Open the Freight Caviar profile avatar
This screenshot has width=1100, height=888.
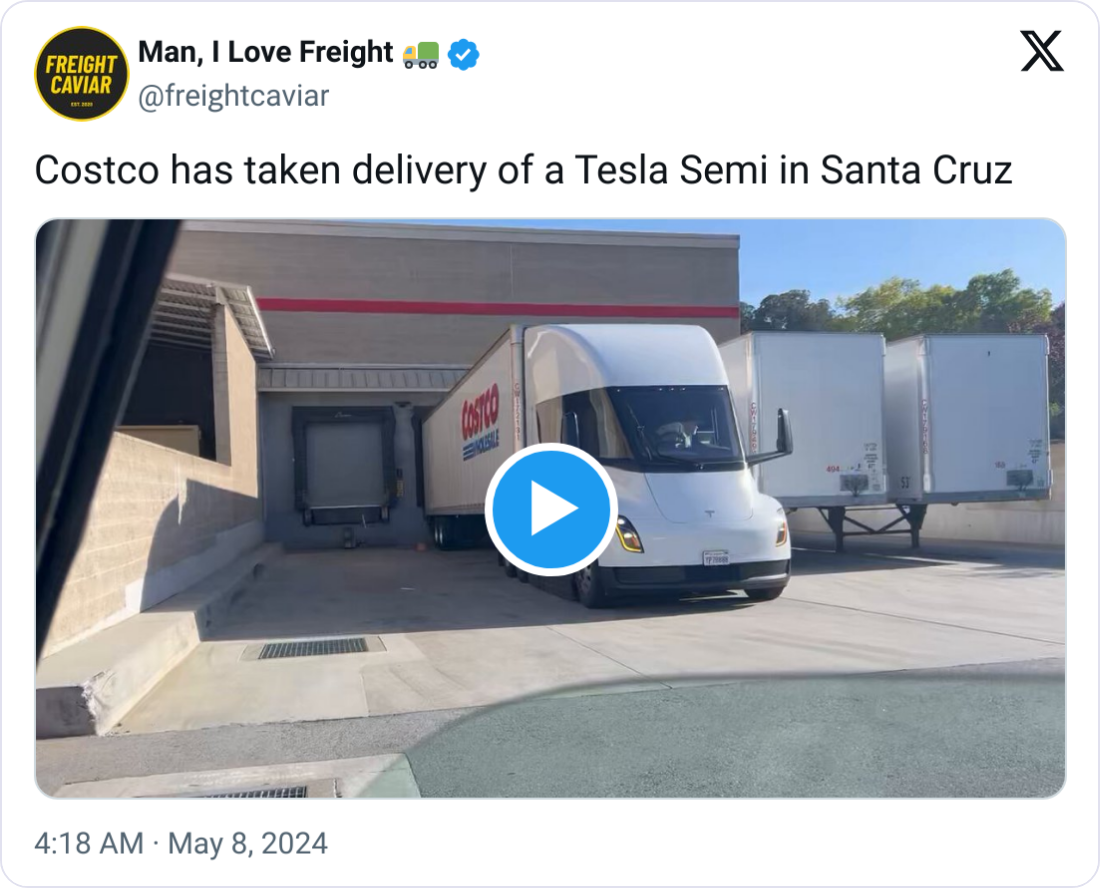coord(82,73)
